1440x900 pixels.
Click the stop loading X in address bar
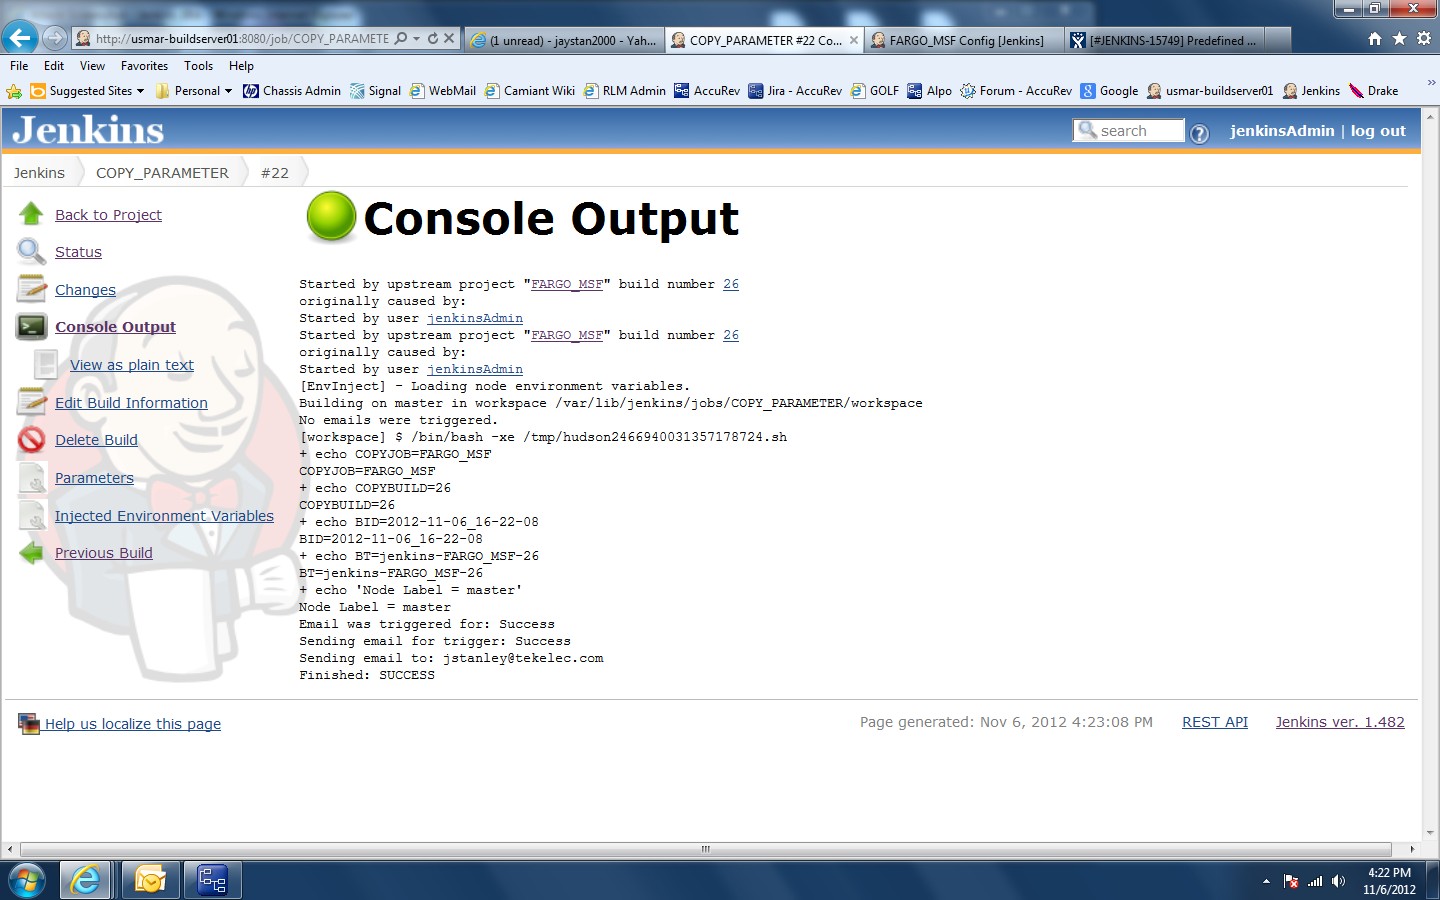[449, 38]
